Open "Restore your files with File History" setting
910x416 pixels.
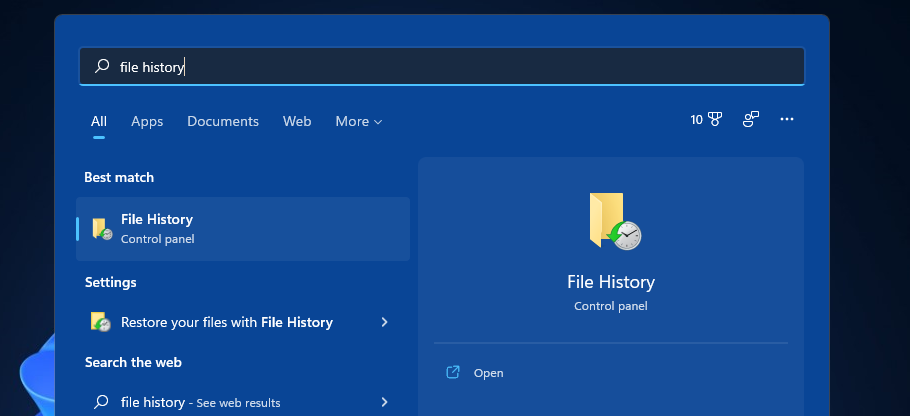(243, 322)
